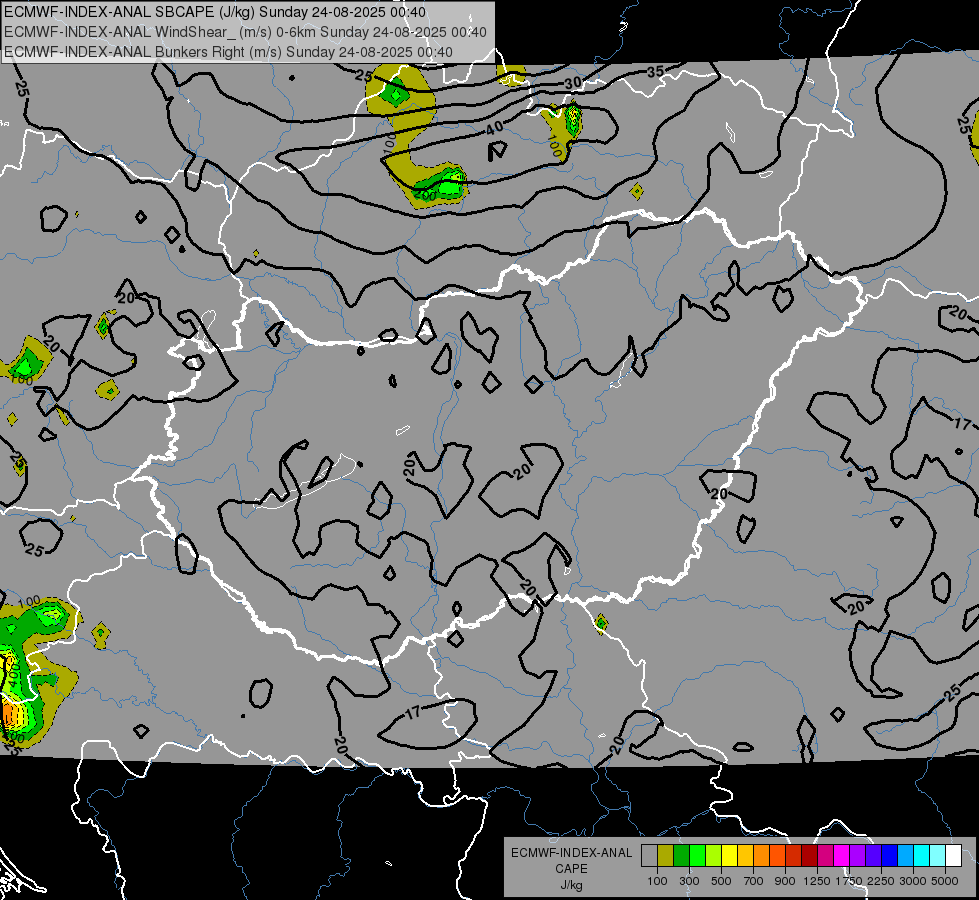Select the dark green legend swatch

682,856
